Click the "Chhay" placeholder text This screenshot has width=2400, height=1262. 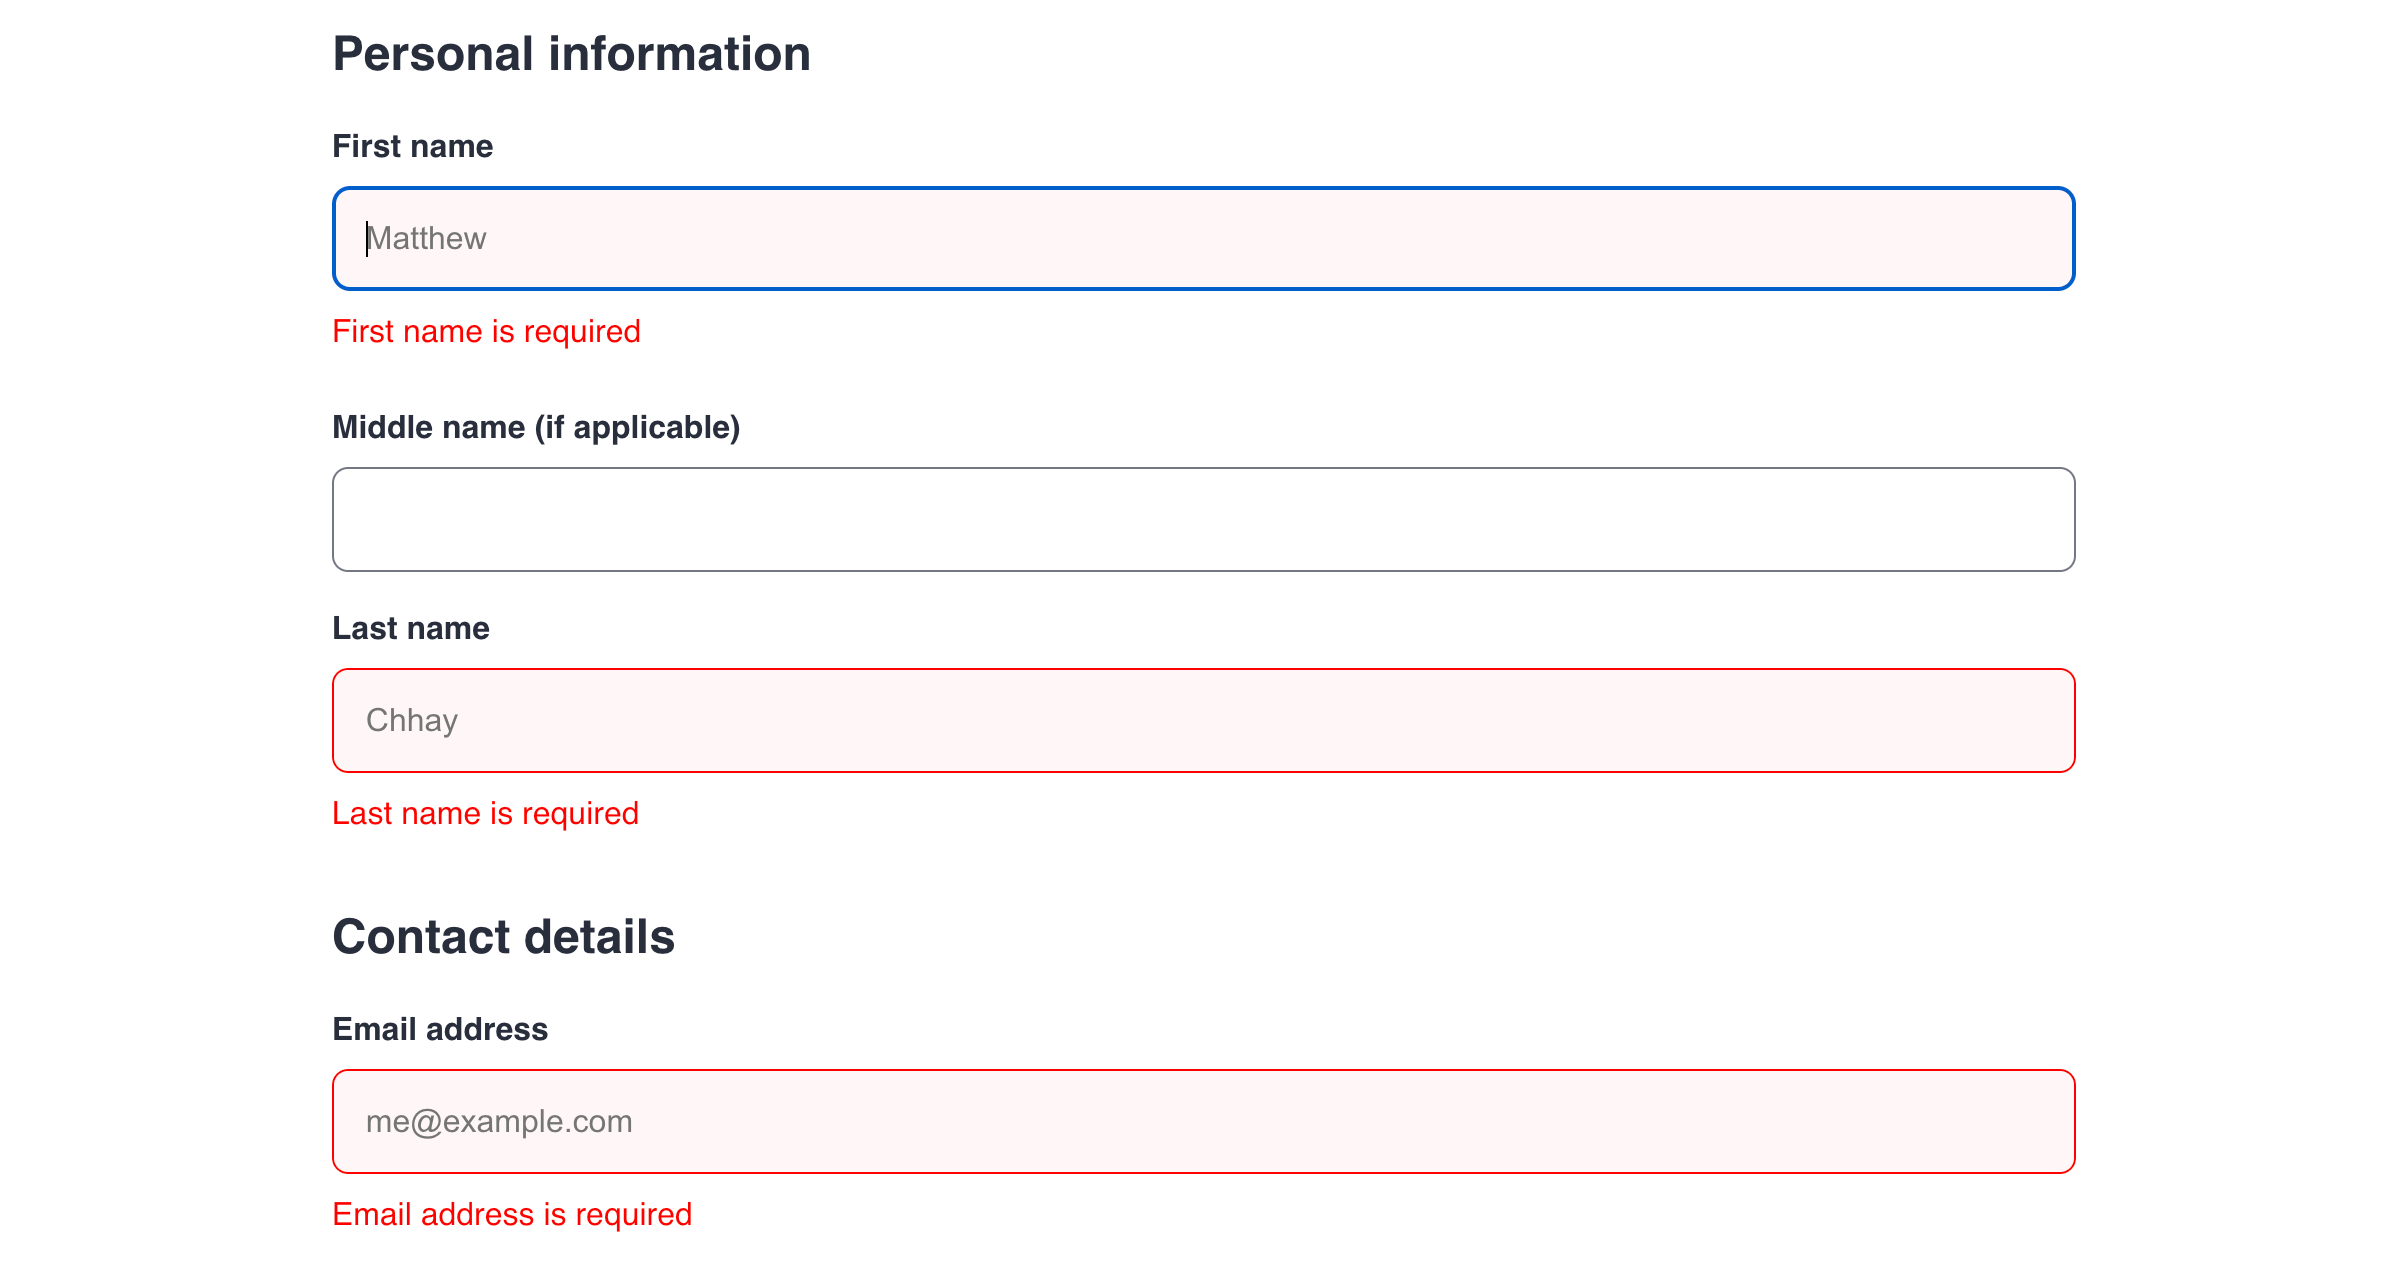412,720
